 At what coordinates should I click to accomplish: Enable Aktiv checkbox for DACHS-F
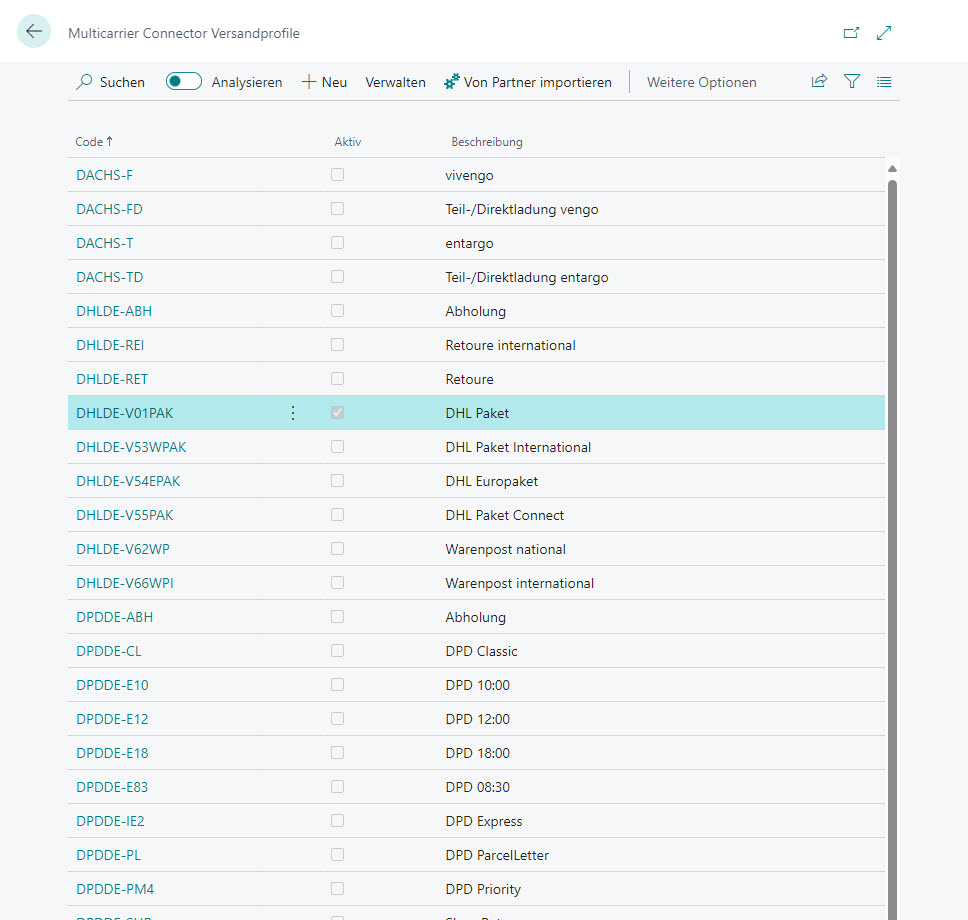pos(338,175)
